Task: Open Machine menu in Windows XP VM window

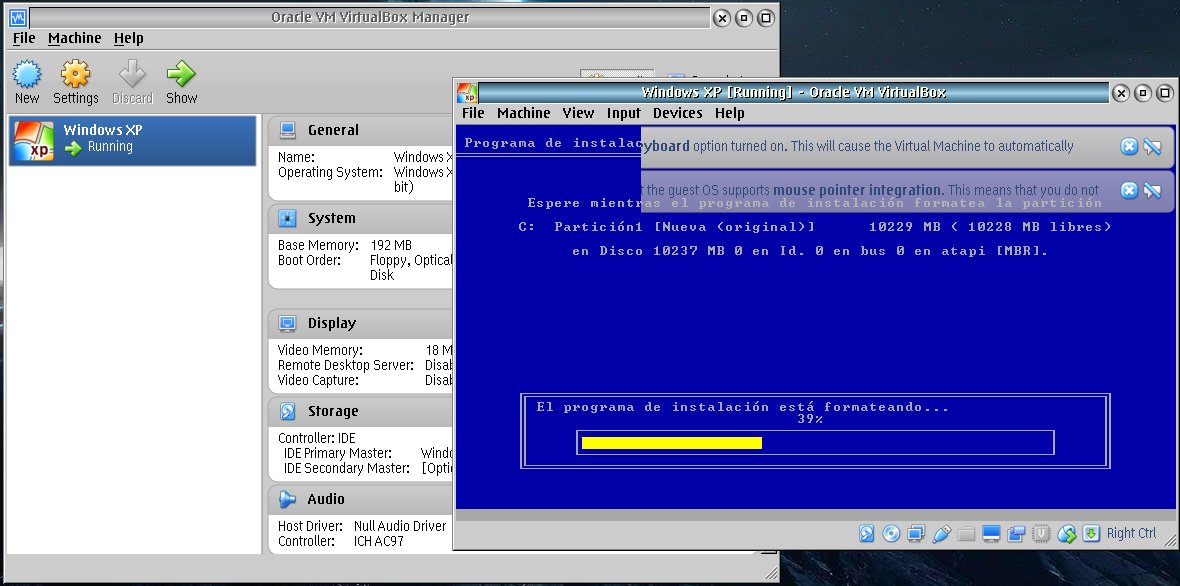Action: [524, 113]
